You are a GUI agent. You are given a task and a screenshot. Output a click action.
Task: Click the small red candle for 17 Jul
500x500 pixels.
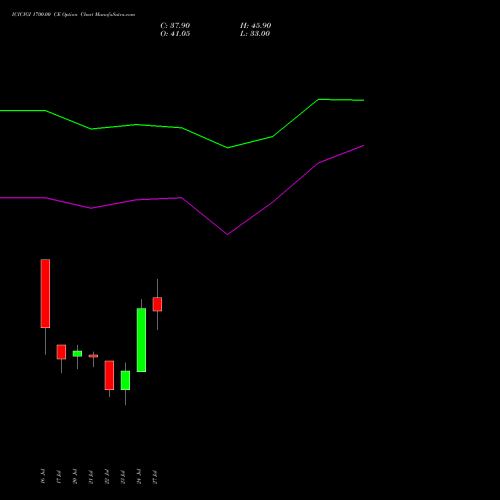click(x=61, y=352)
